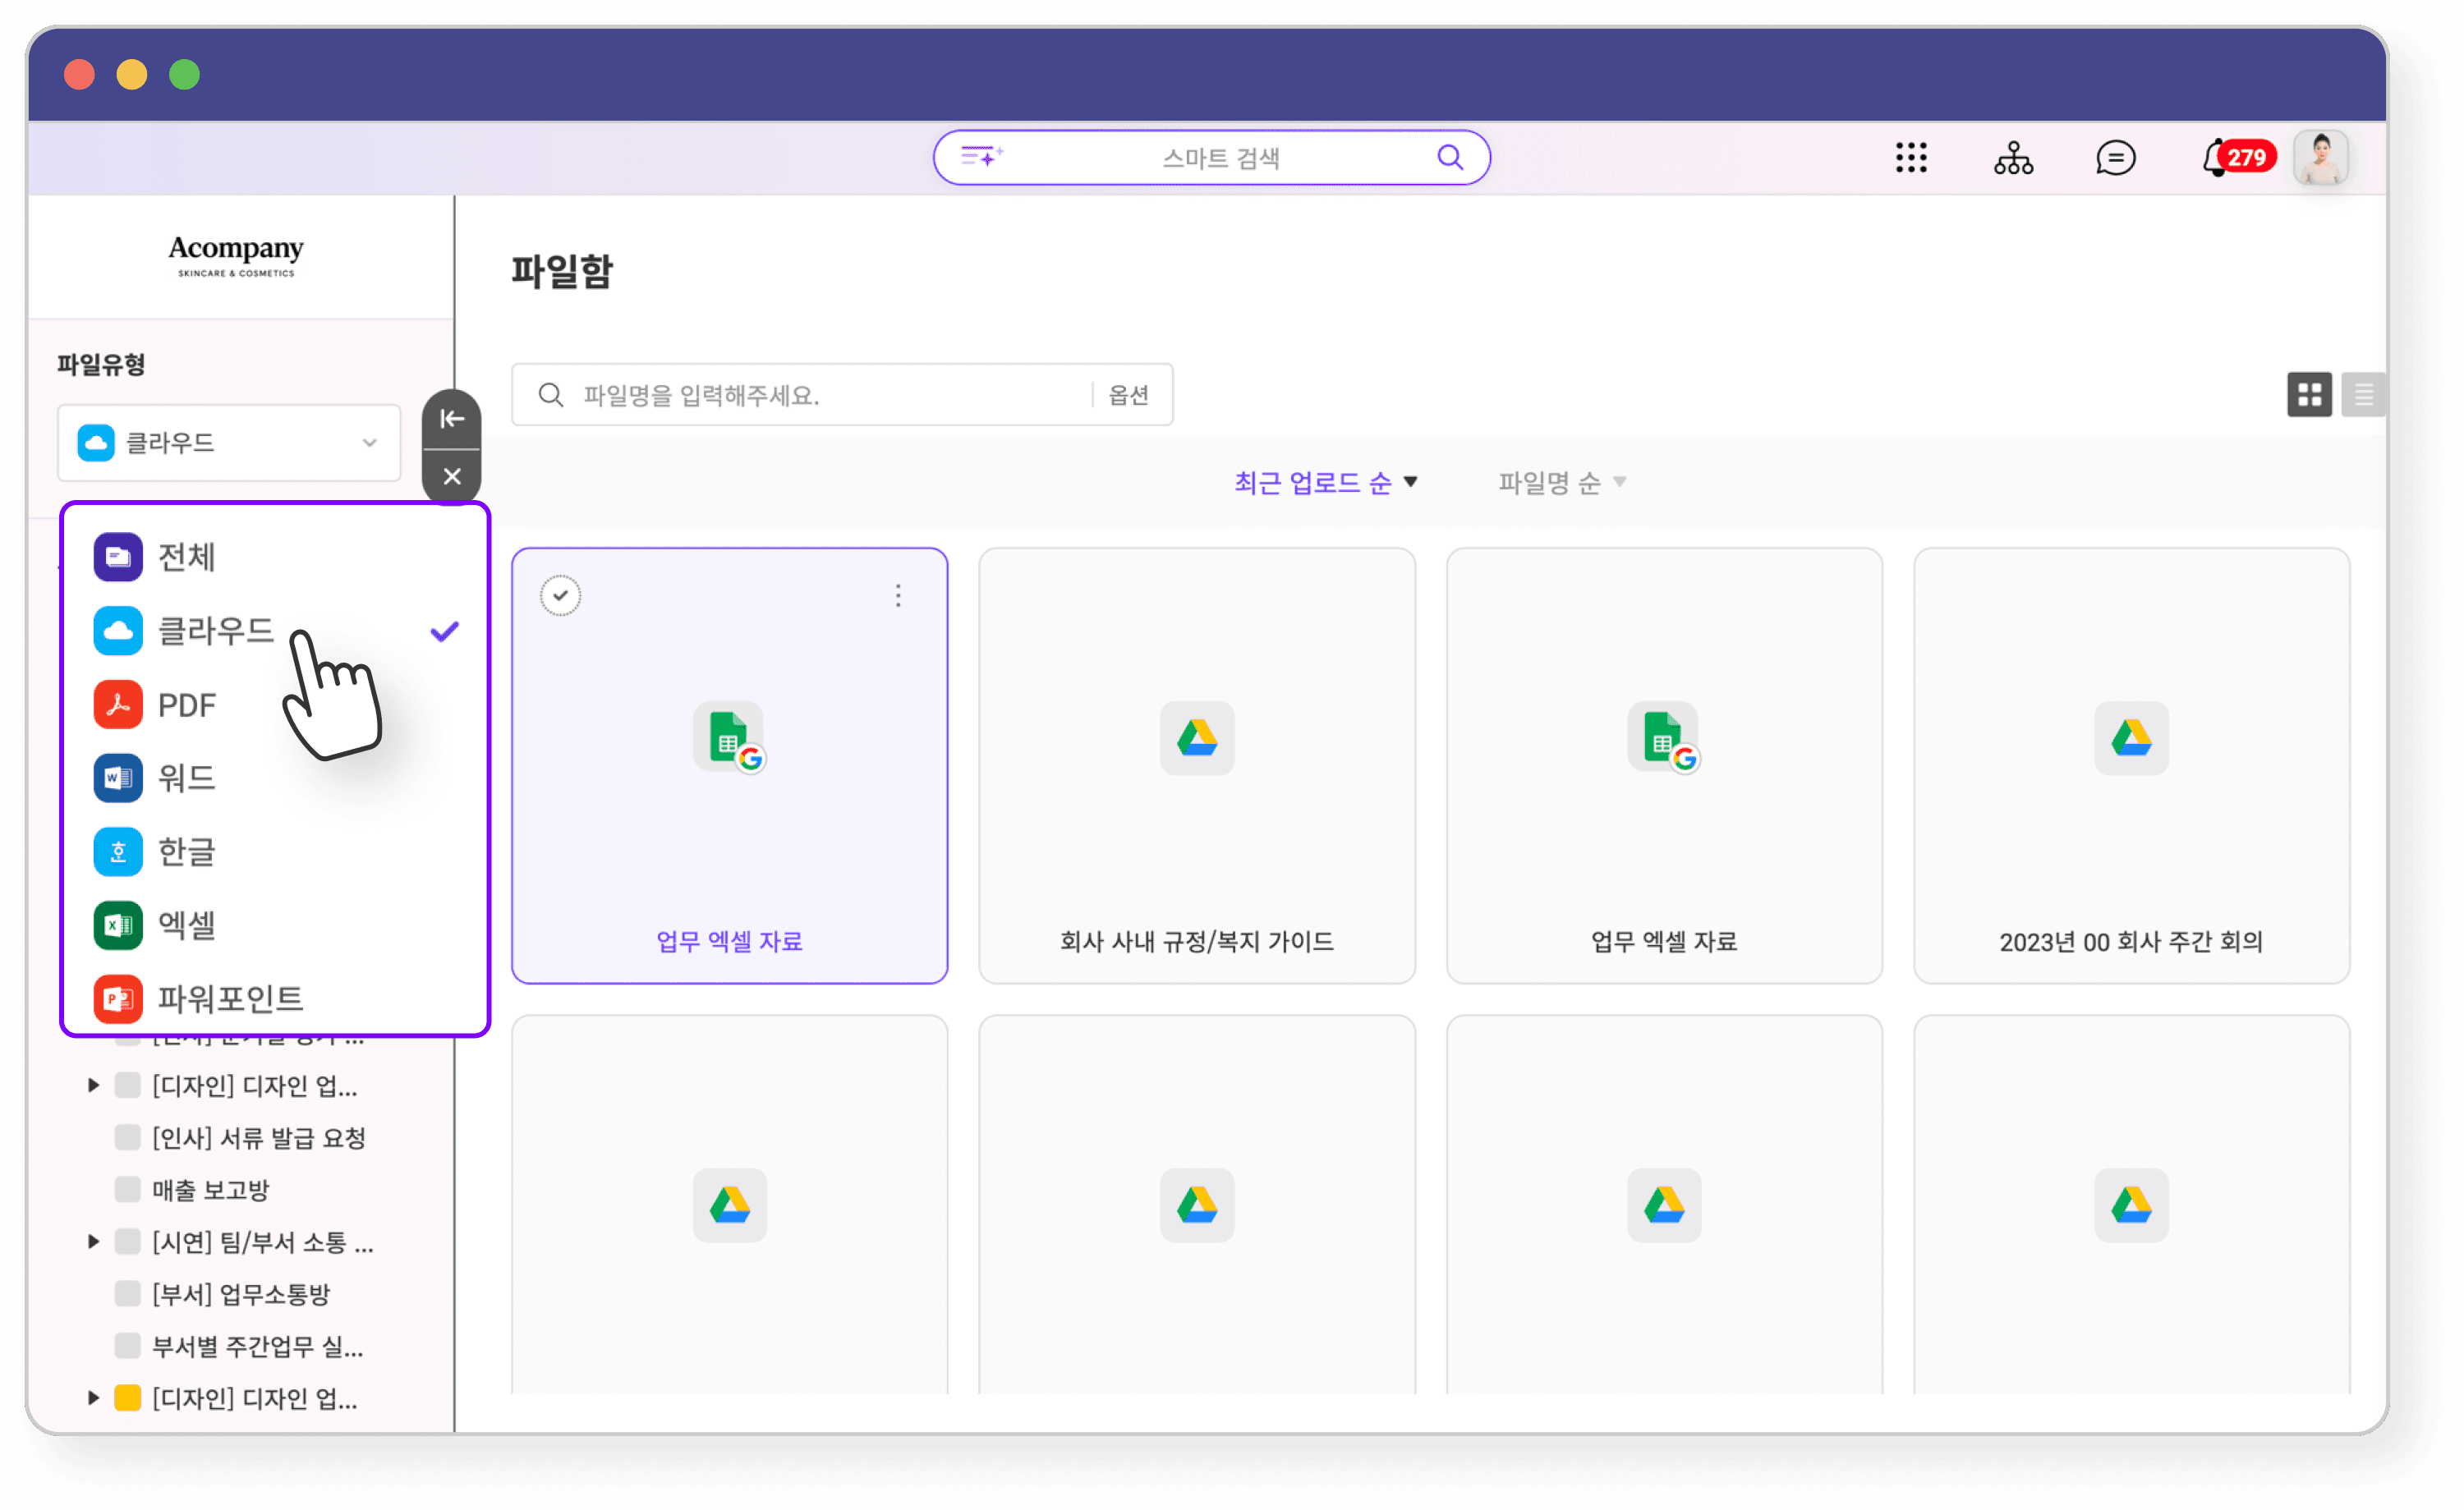Viewport: 2464px width, 1510px height.
Task: Switch to grid view layout
Action: tap(2308, 394)
